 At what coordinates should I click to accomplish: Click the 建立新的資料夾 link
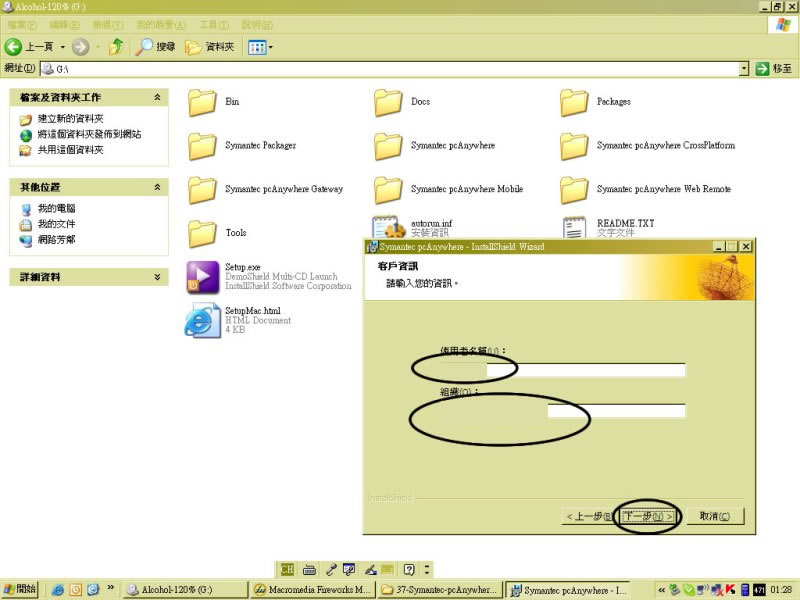pyautogui.click(x=70, y=118)
